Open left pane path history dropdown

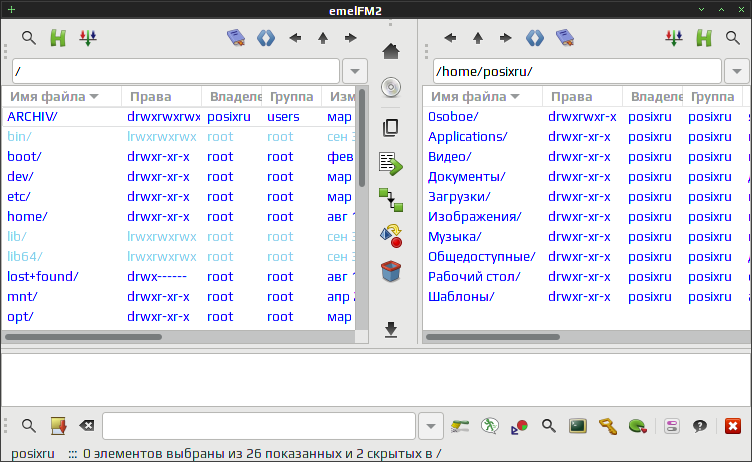355,71
